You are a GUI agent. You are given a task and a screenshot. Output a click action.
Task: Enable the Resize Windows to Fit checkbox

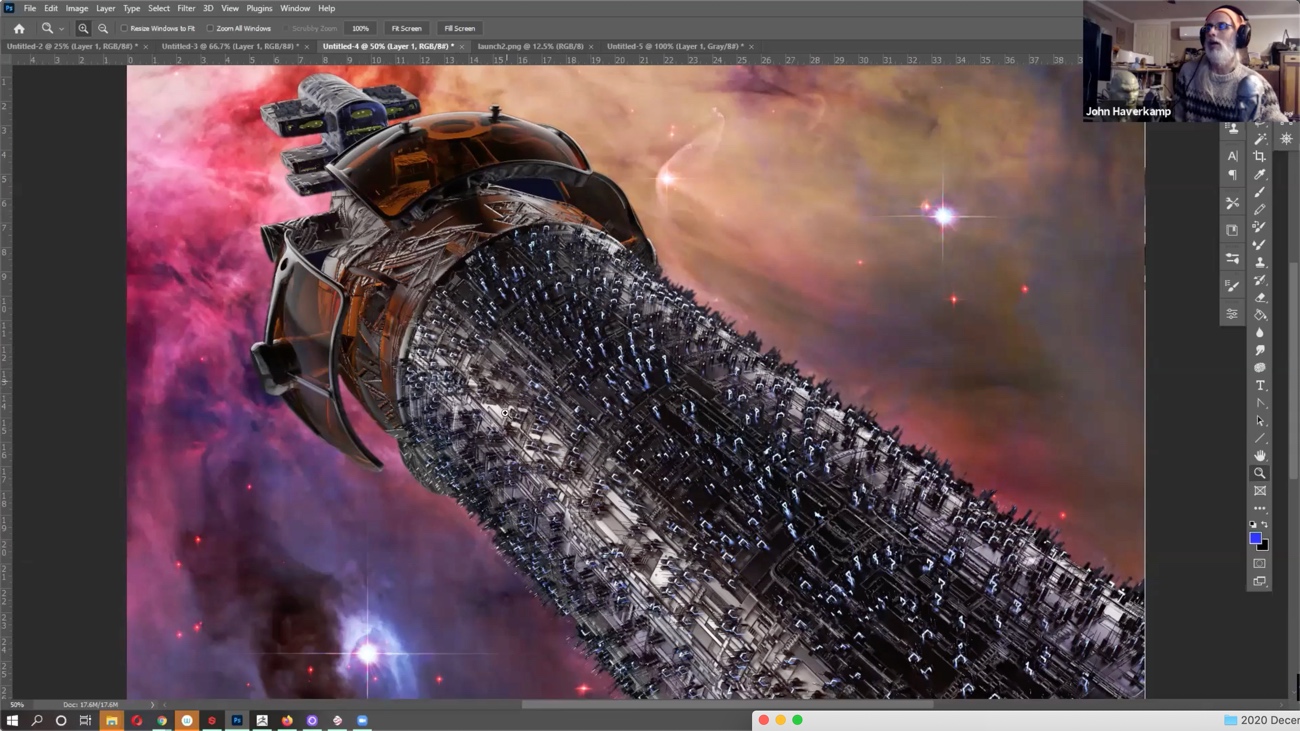125,28
